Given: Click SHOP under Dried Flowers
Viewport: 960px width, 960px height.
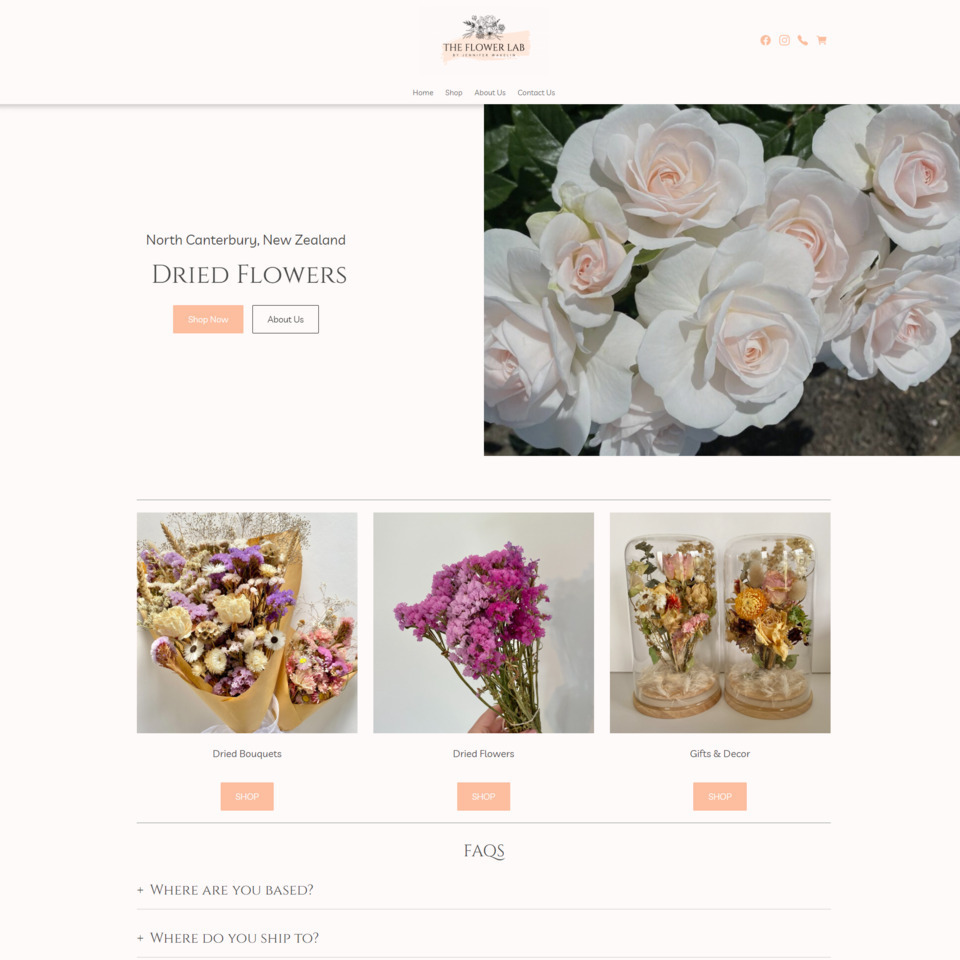Looking at the screenshot, I should click(x=484, y=797).
